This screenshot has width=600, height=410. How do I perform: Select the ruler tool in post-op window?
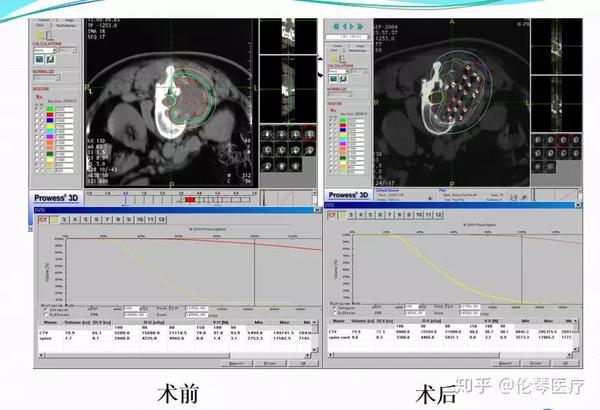(342, 59)
